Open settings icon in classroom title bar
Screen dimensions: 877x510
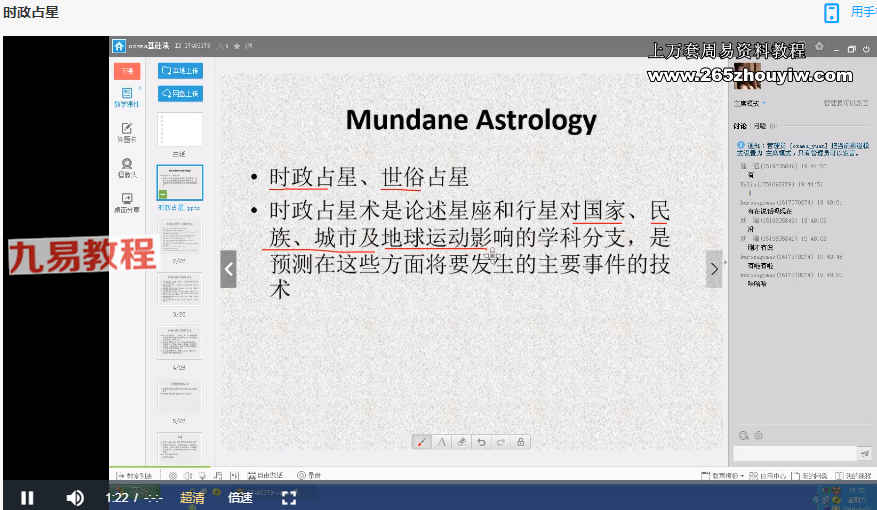click(x=819, y=47)
